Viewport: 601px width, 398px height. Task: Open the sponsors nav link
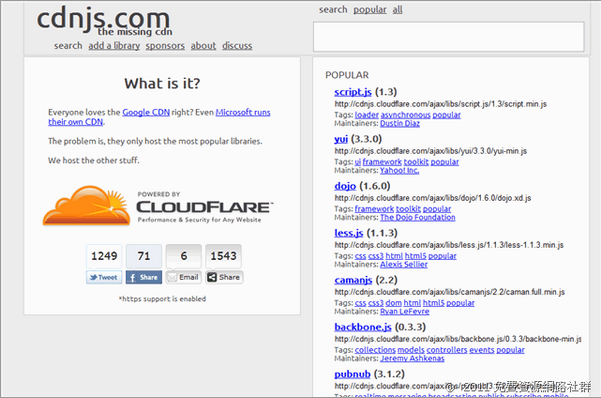pyautogui.click(x=165, y=46)
